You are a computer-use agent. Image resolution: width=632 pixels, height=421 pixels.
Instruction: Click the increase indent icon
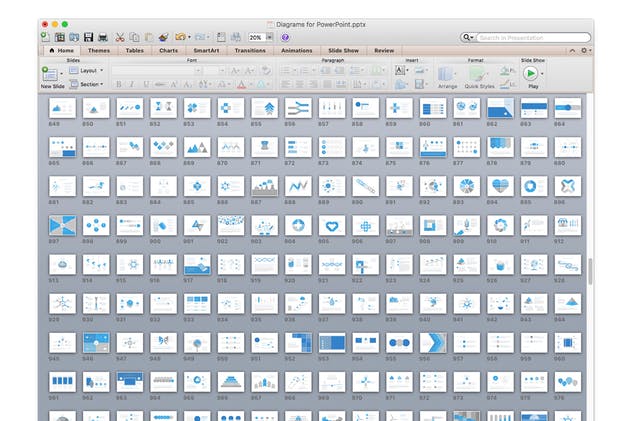(339, 71)
